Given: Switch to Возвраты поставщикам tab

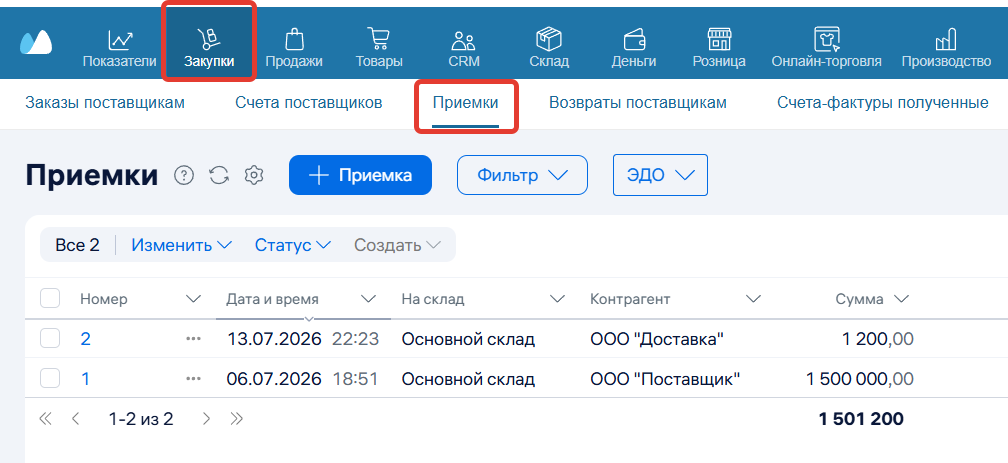Looking at the screenshot, I should click(638, 103).
